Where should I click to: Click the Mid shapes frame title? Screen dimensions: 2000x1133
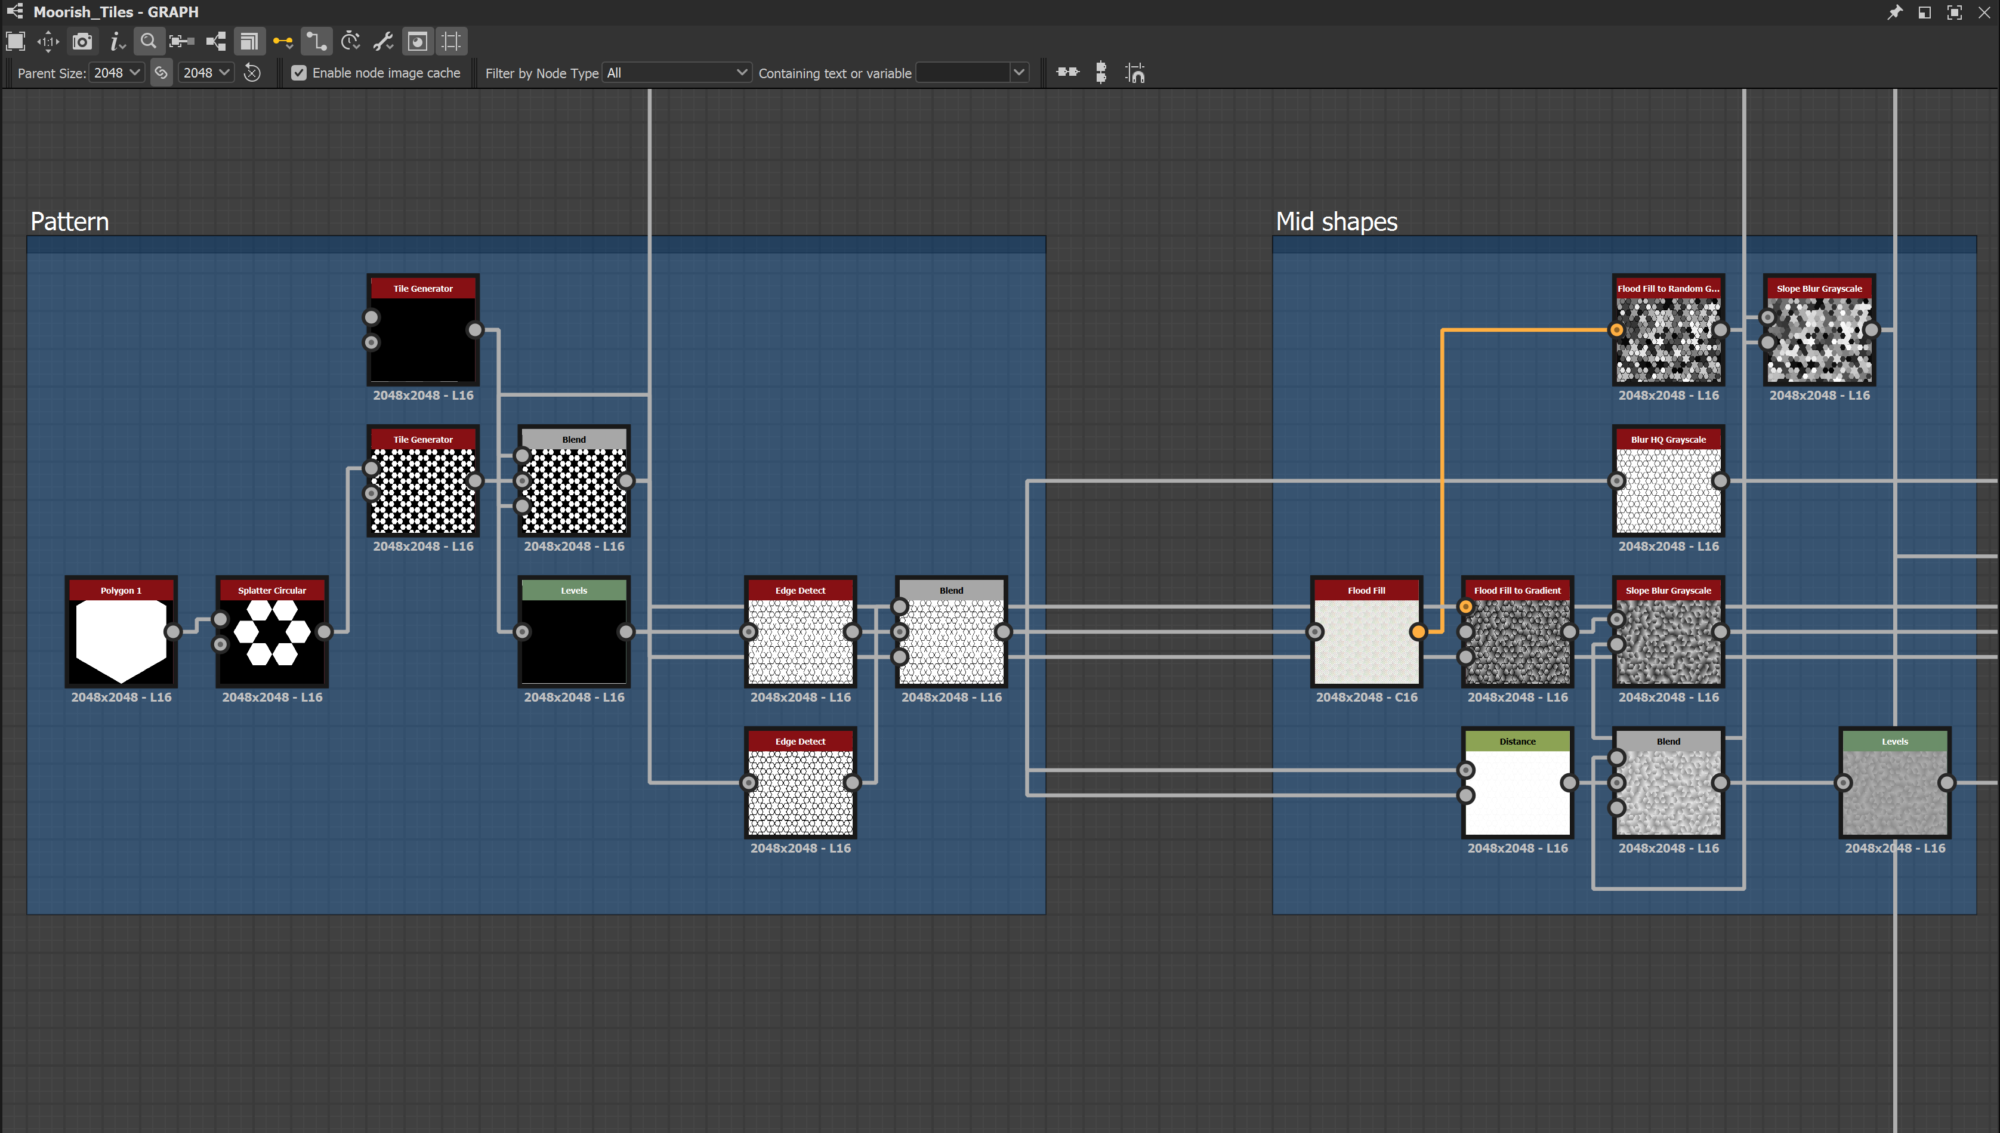(x=1336, y=222)
